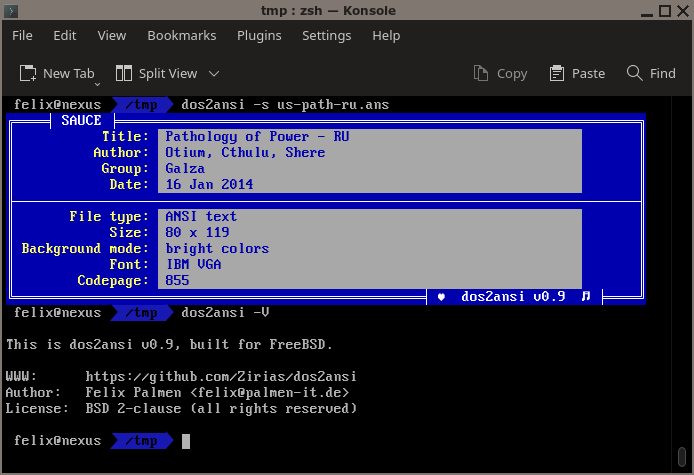
Task: Open the Help menu
Action: coord(386,36)
